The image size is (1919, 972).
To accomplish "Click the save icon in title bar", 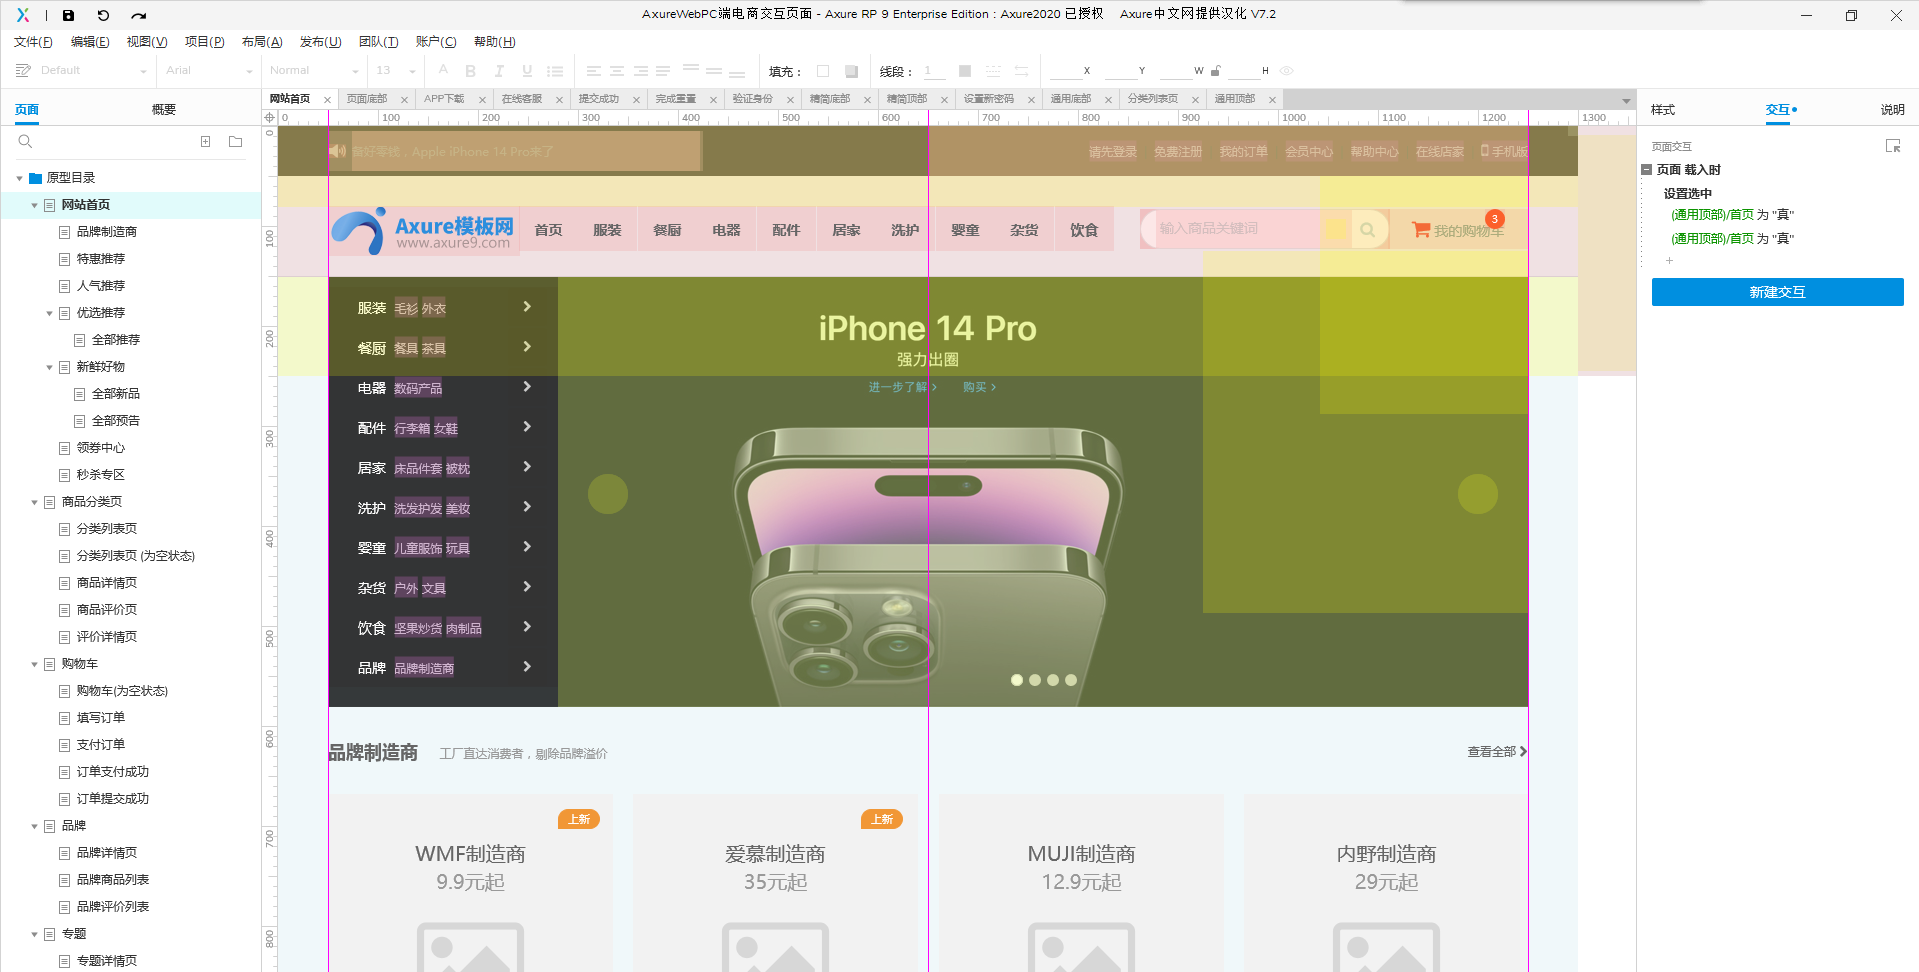I will pos(68,15).
